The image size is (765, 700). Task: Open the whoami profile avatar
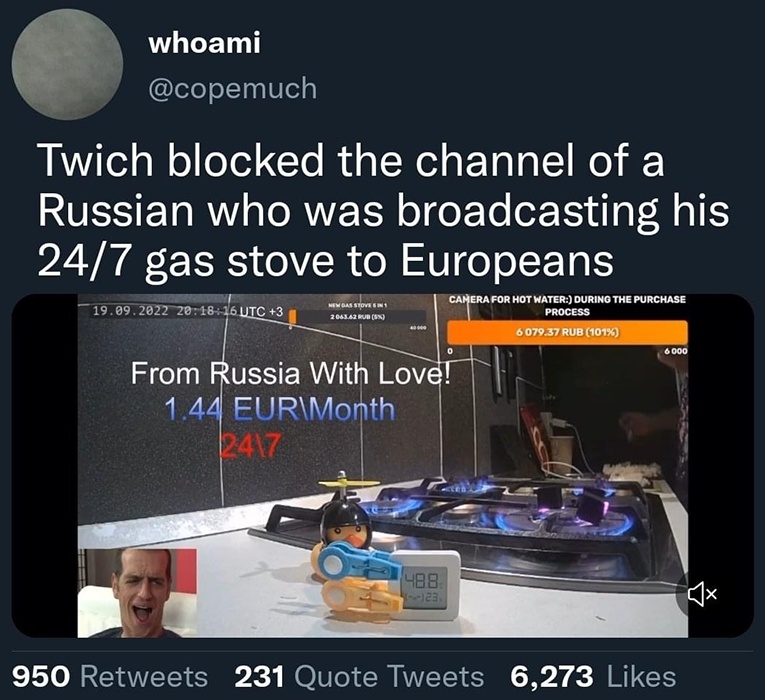[67, 64]
